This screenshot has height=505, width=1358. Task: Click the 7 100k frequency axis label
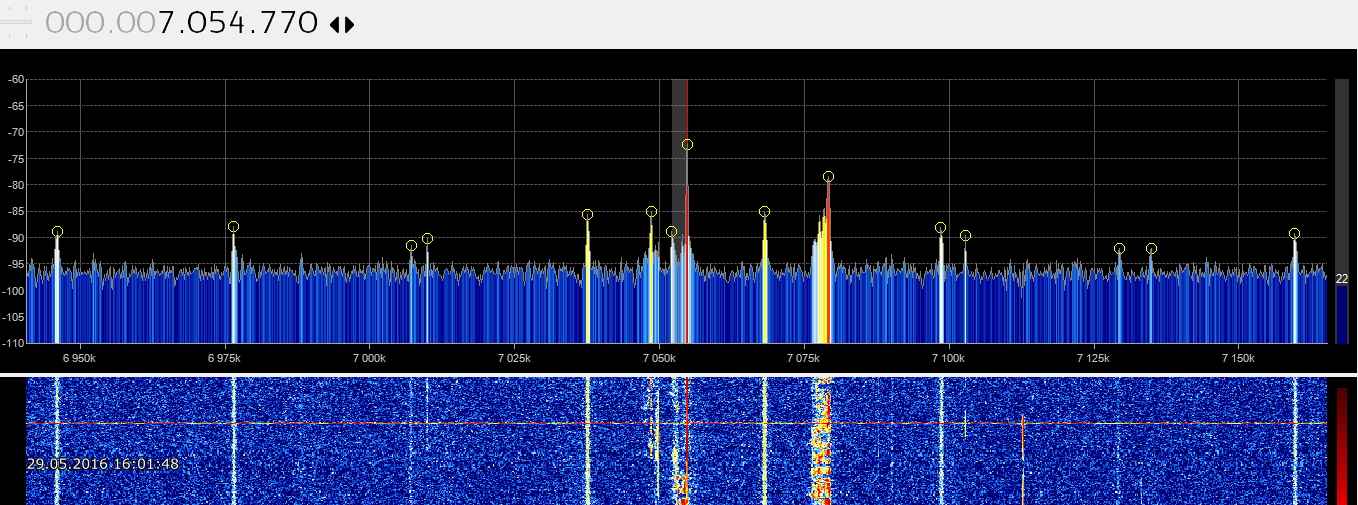click(949, 357)
